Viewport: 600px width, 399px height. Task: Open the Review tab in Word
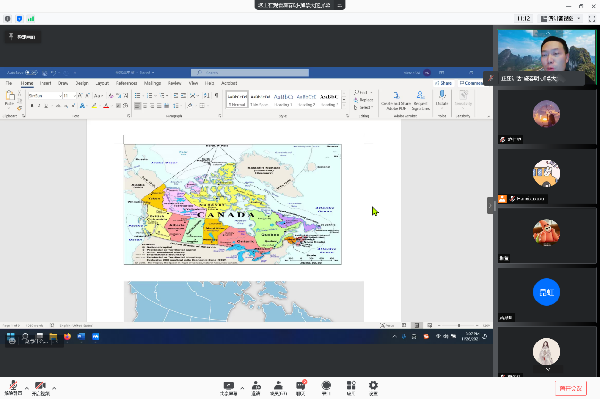pyautogui.click(x=174, y=83)
